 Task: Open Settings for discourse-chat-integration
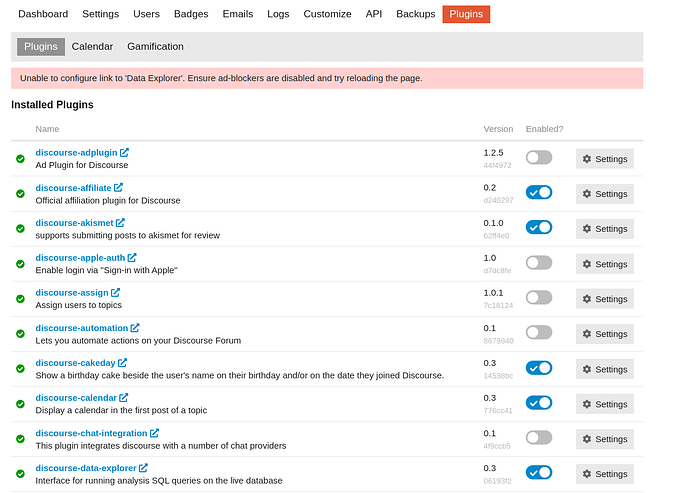point(605,439)
